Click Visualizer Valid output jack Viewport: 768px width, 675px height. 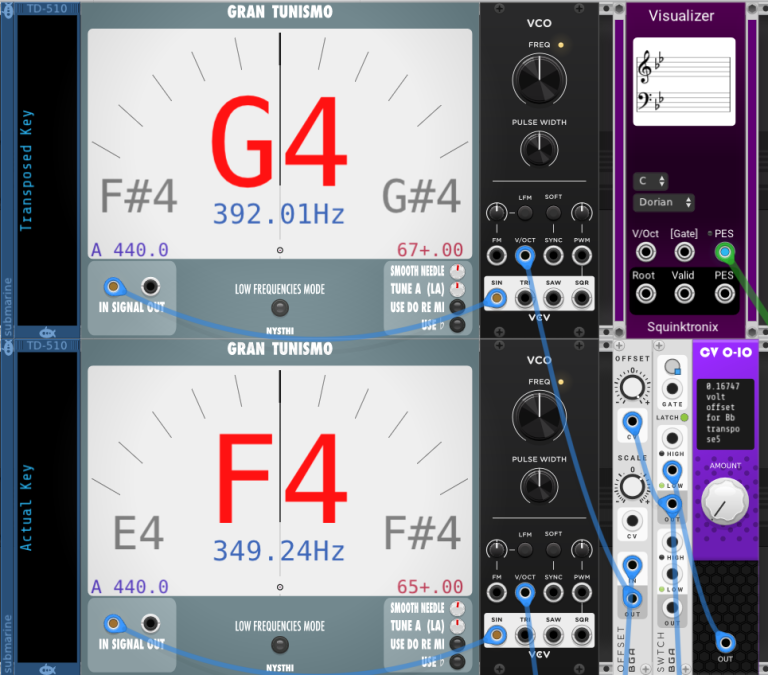pyautogui.click(x=684, y=294)
